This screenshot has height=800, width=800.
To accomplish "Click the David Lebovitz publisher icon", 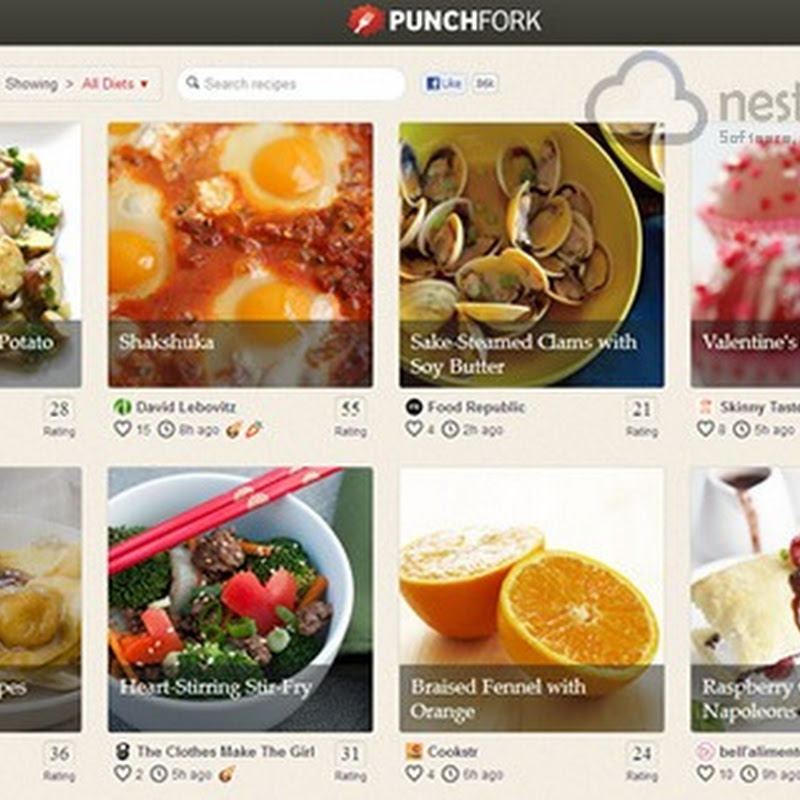I will pos(122,407).
